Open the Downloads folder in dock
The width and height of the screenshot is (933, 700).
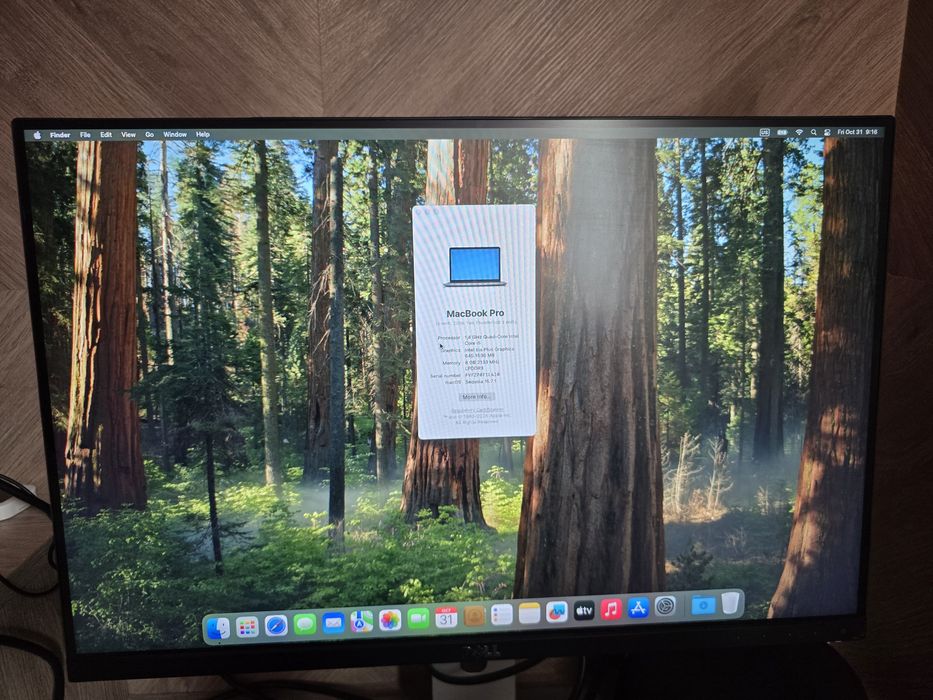point(703,605)
